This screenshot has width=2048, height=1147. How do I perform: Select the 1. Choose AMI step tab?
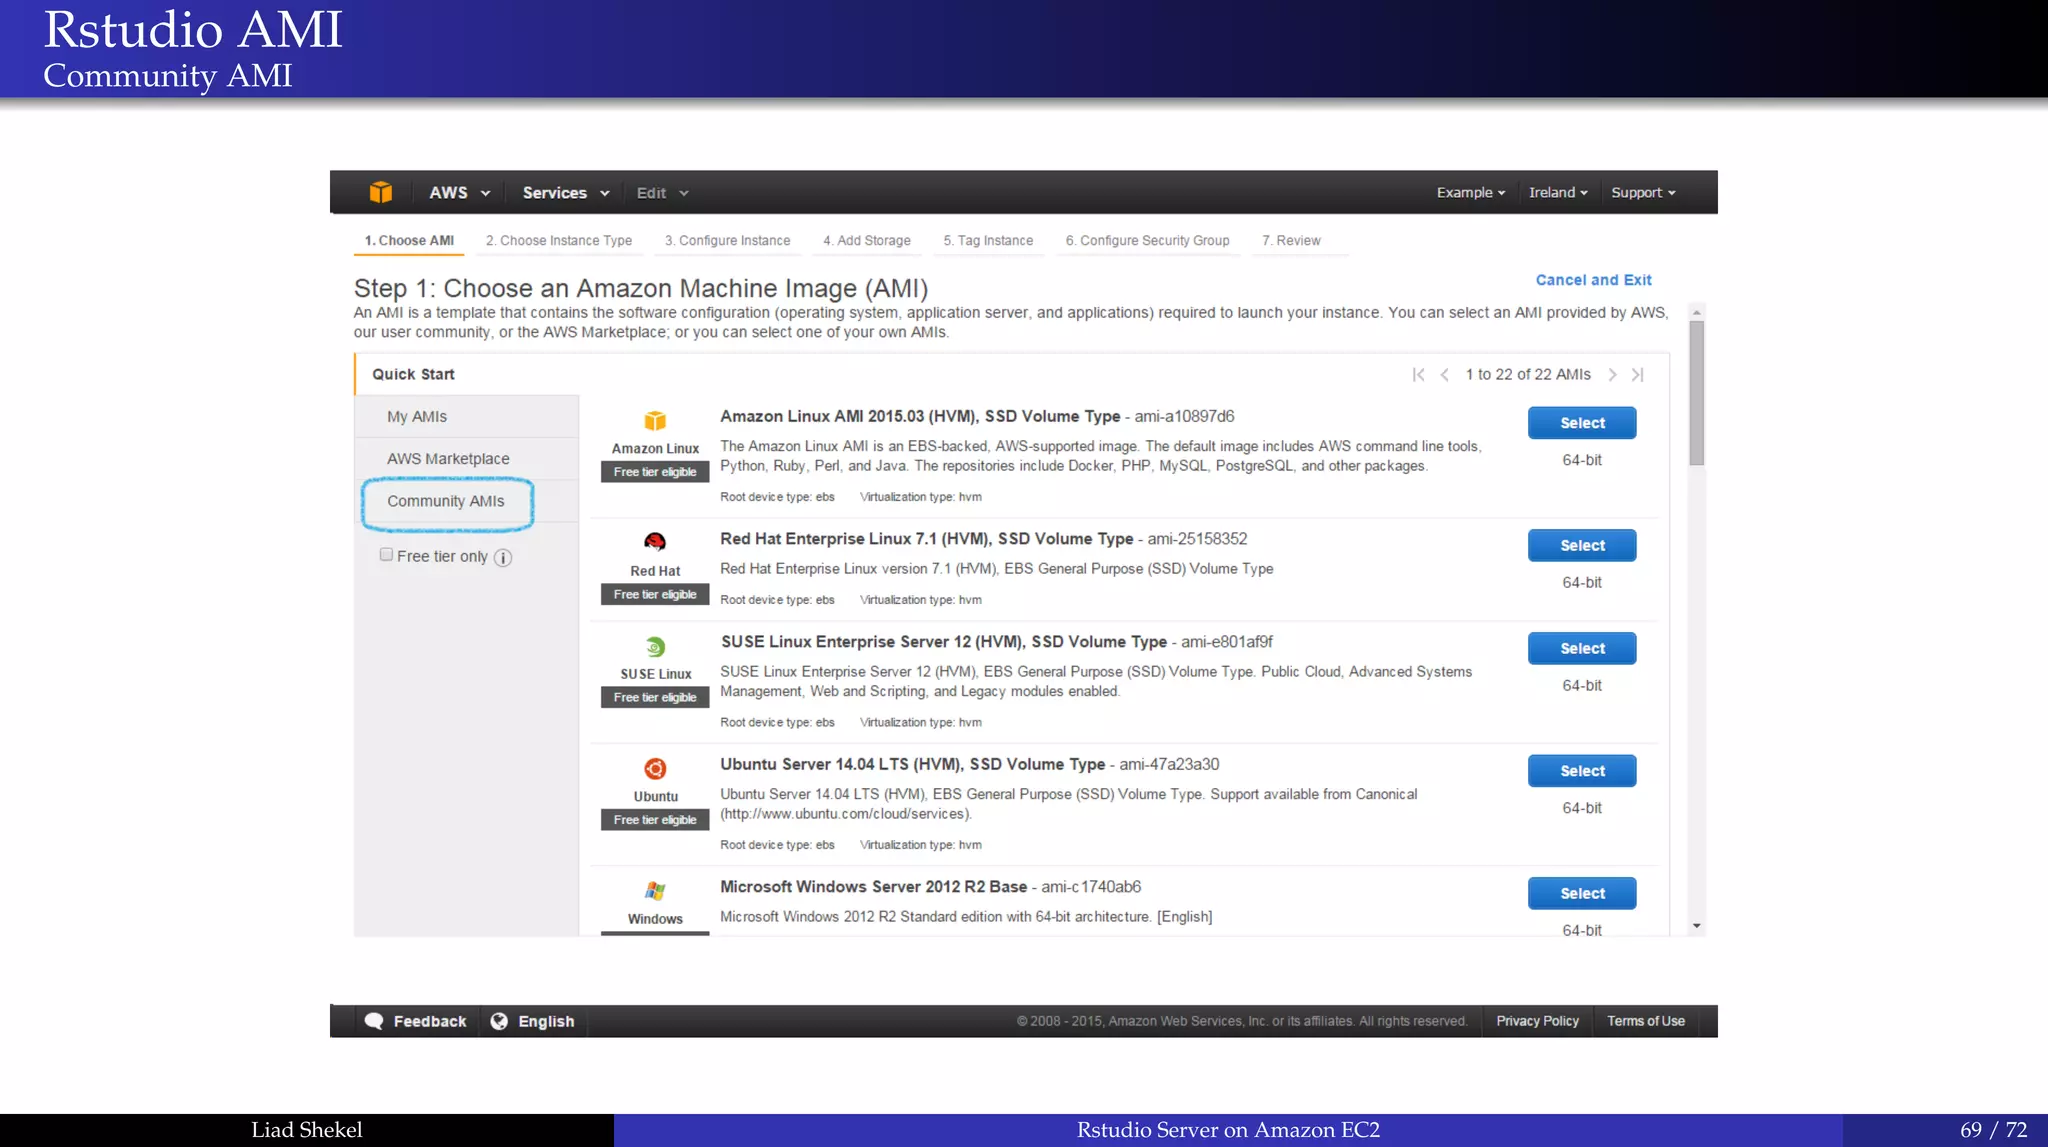[x=409, y=241]
